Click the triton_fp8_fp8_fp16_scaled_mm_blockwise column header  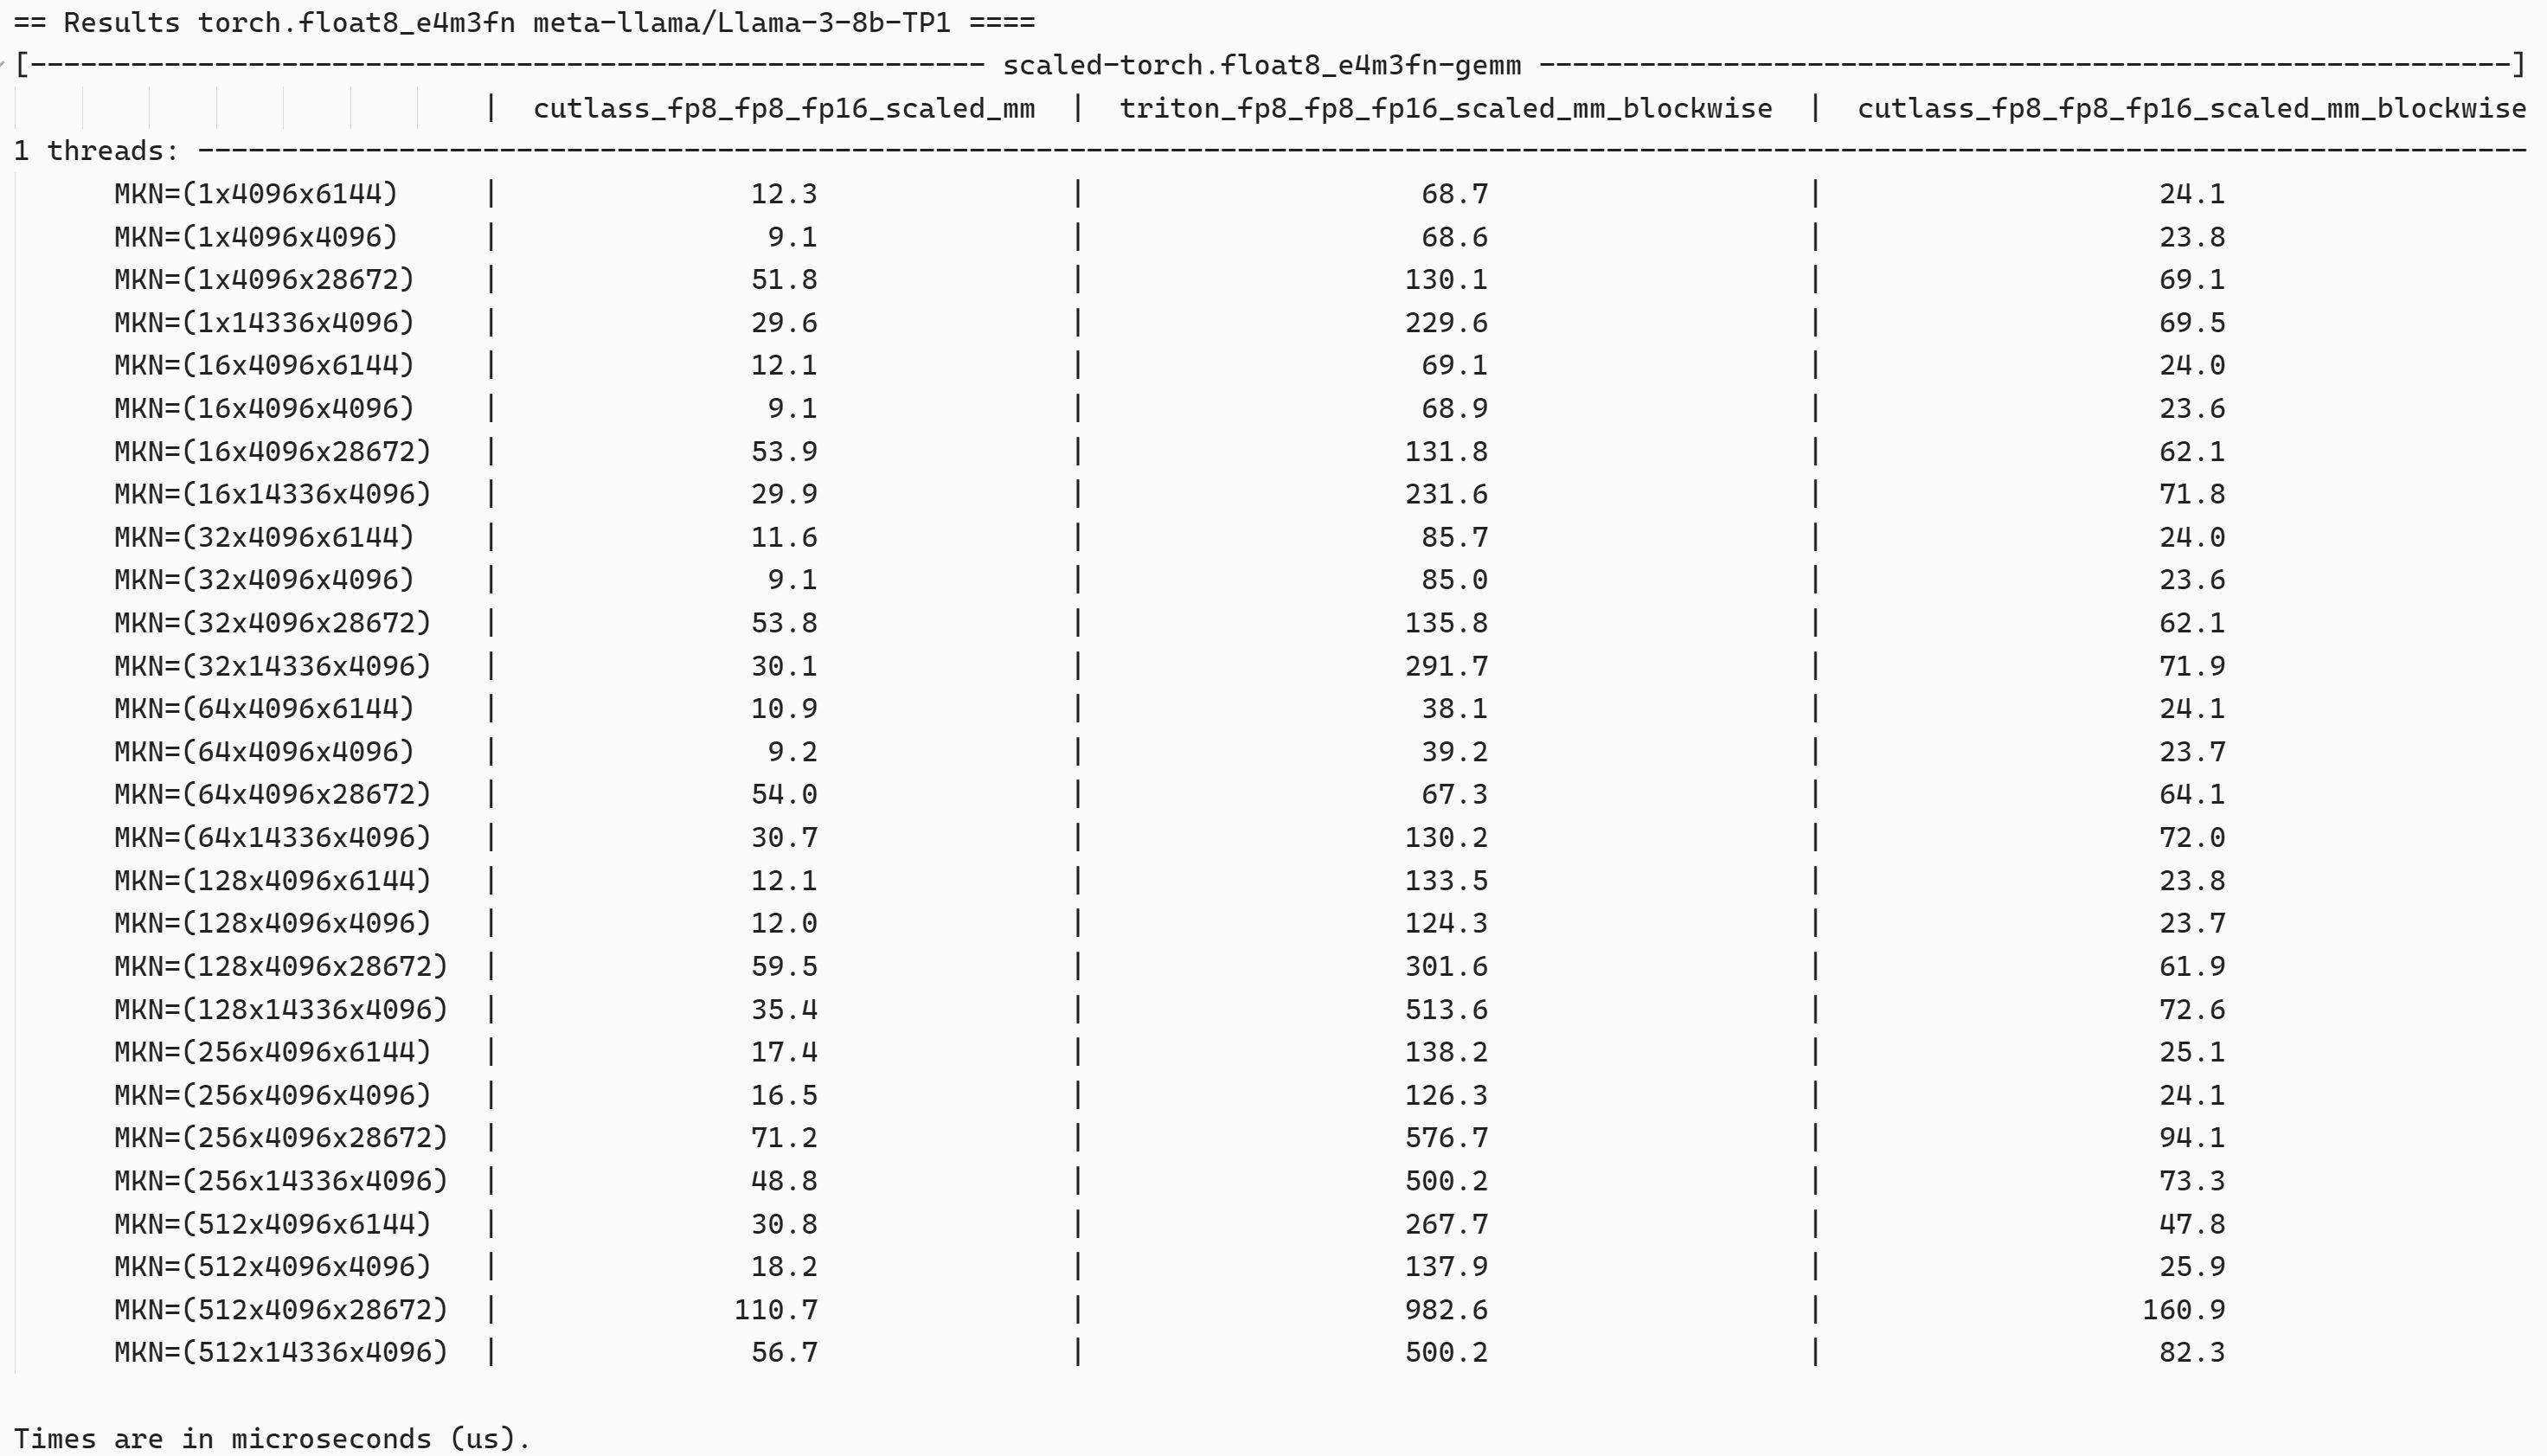click(x=1445, y=109)
